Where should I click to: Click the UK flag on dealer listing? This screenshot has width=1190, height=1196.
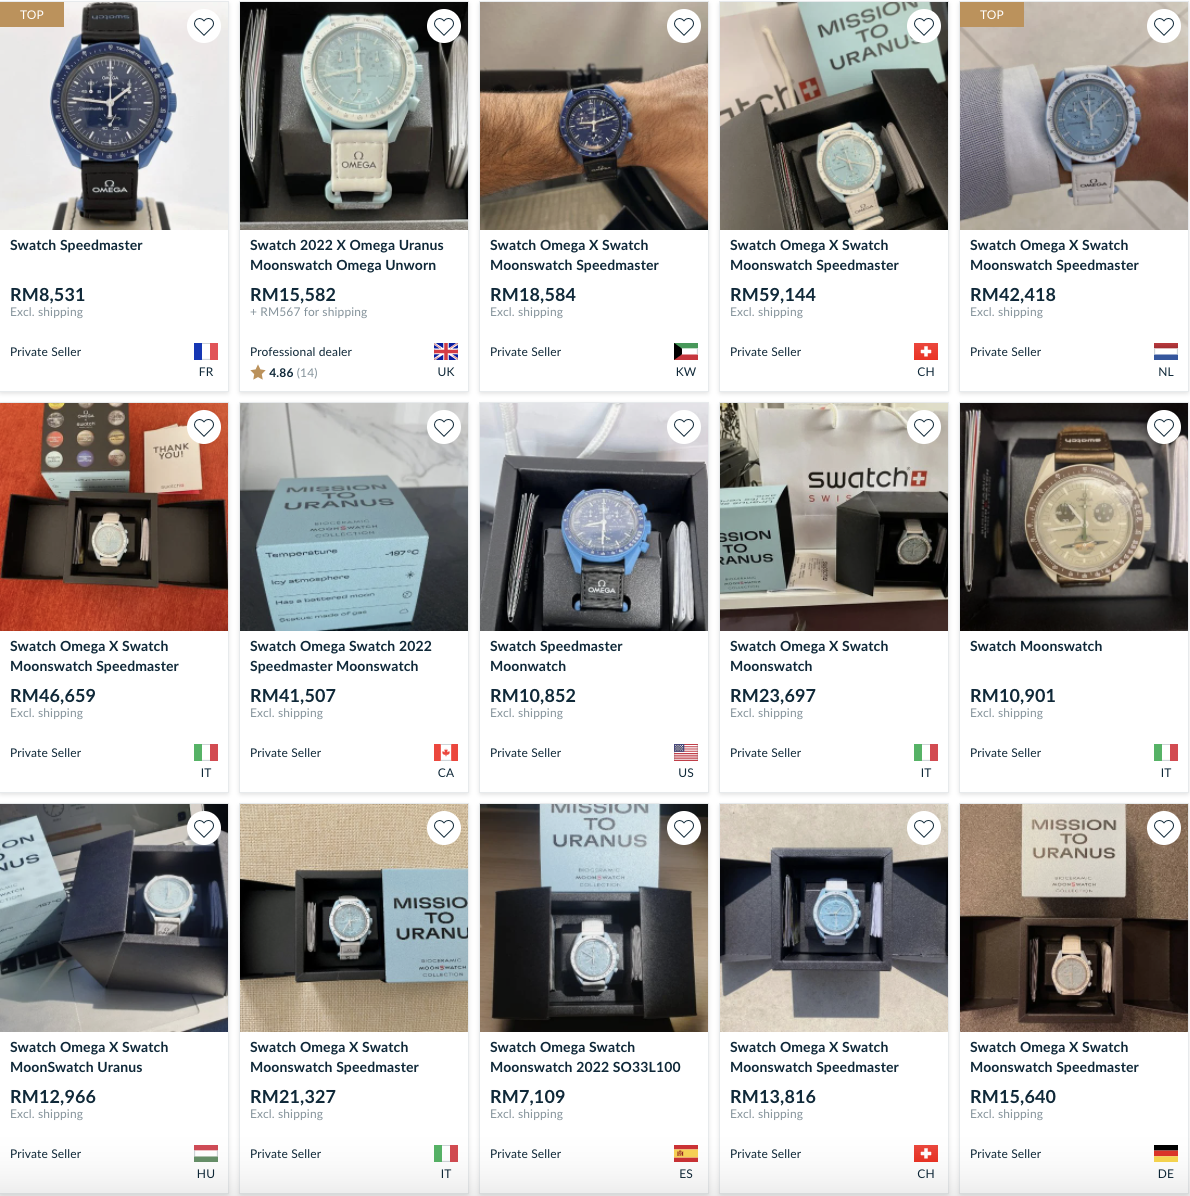click(x=445, y=352)
